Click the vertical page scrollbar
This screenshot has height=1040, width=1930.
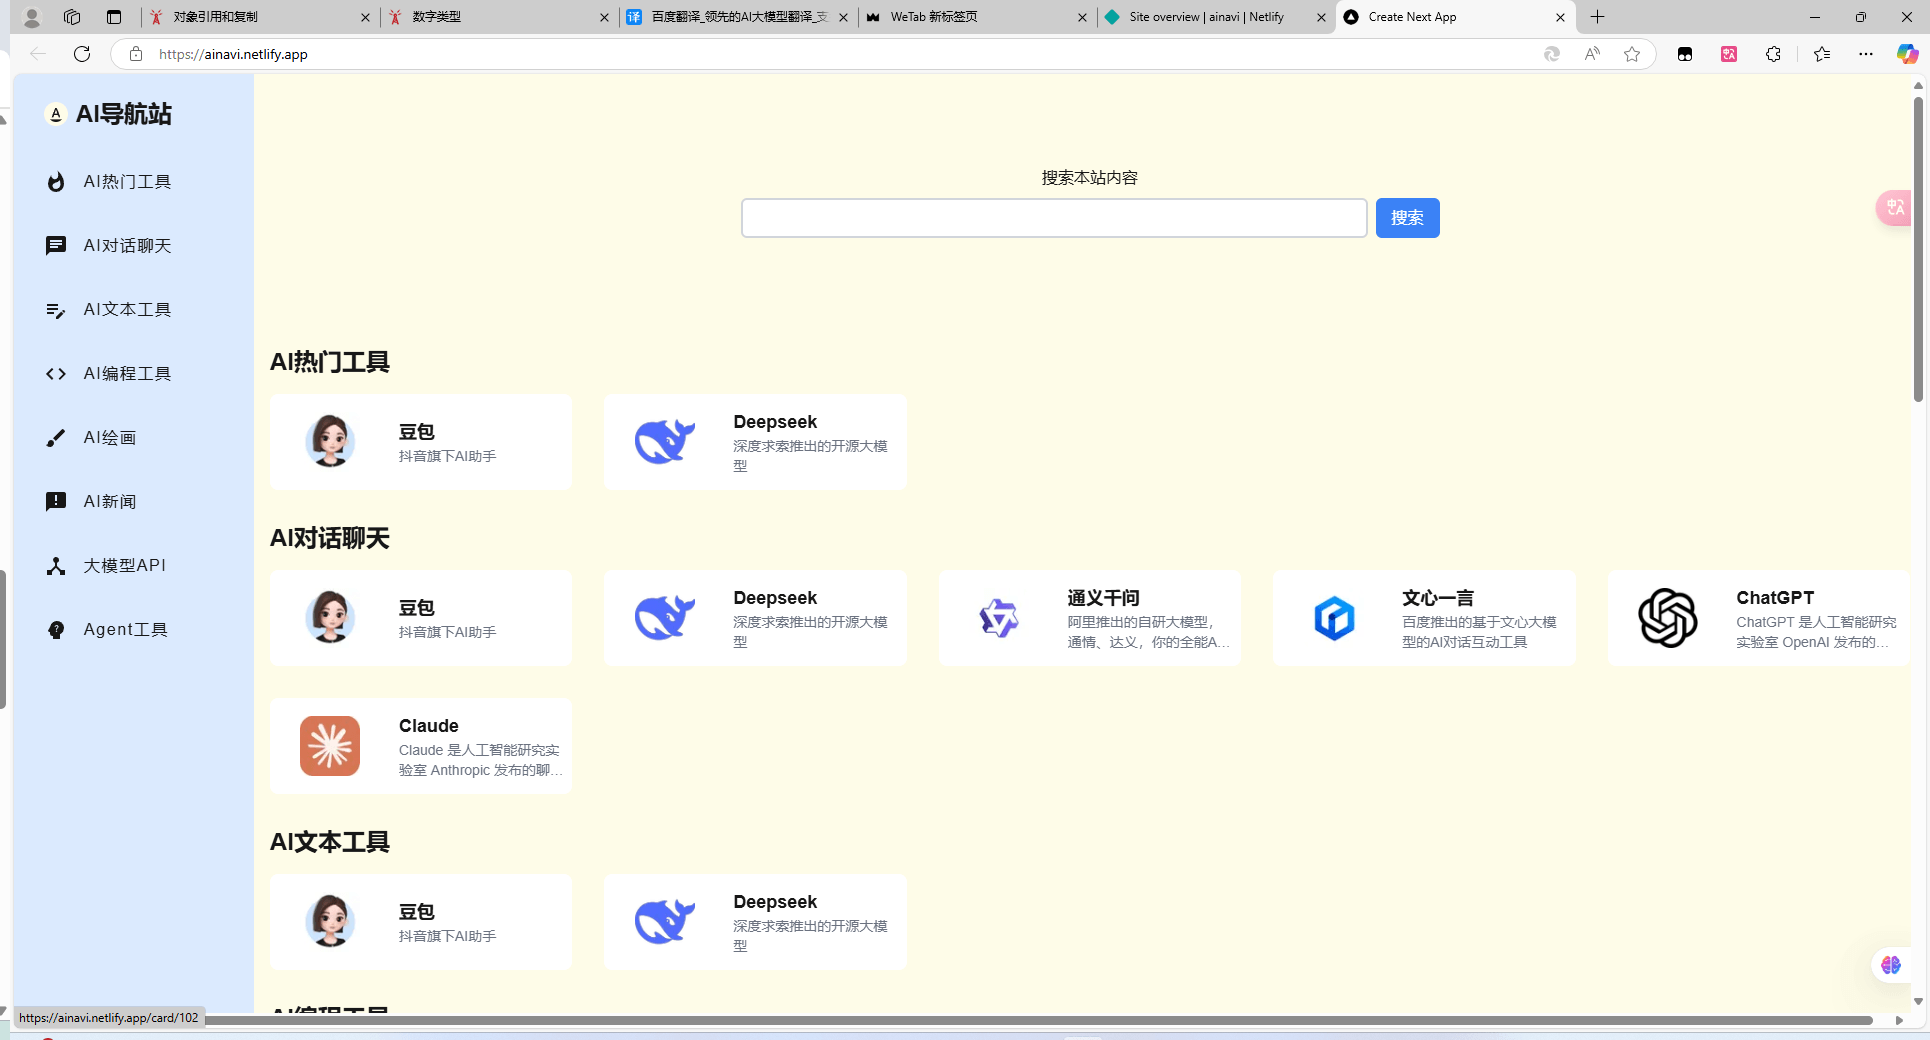[1918, 250]
